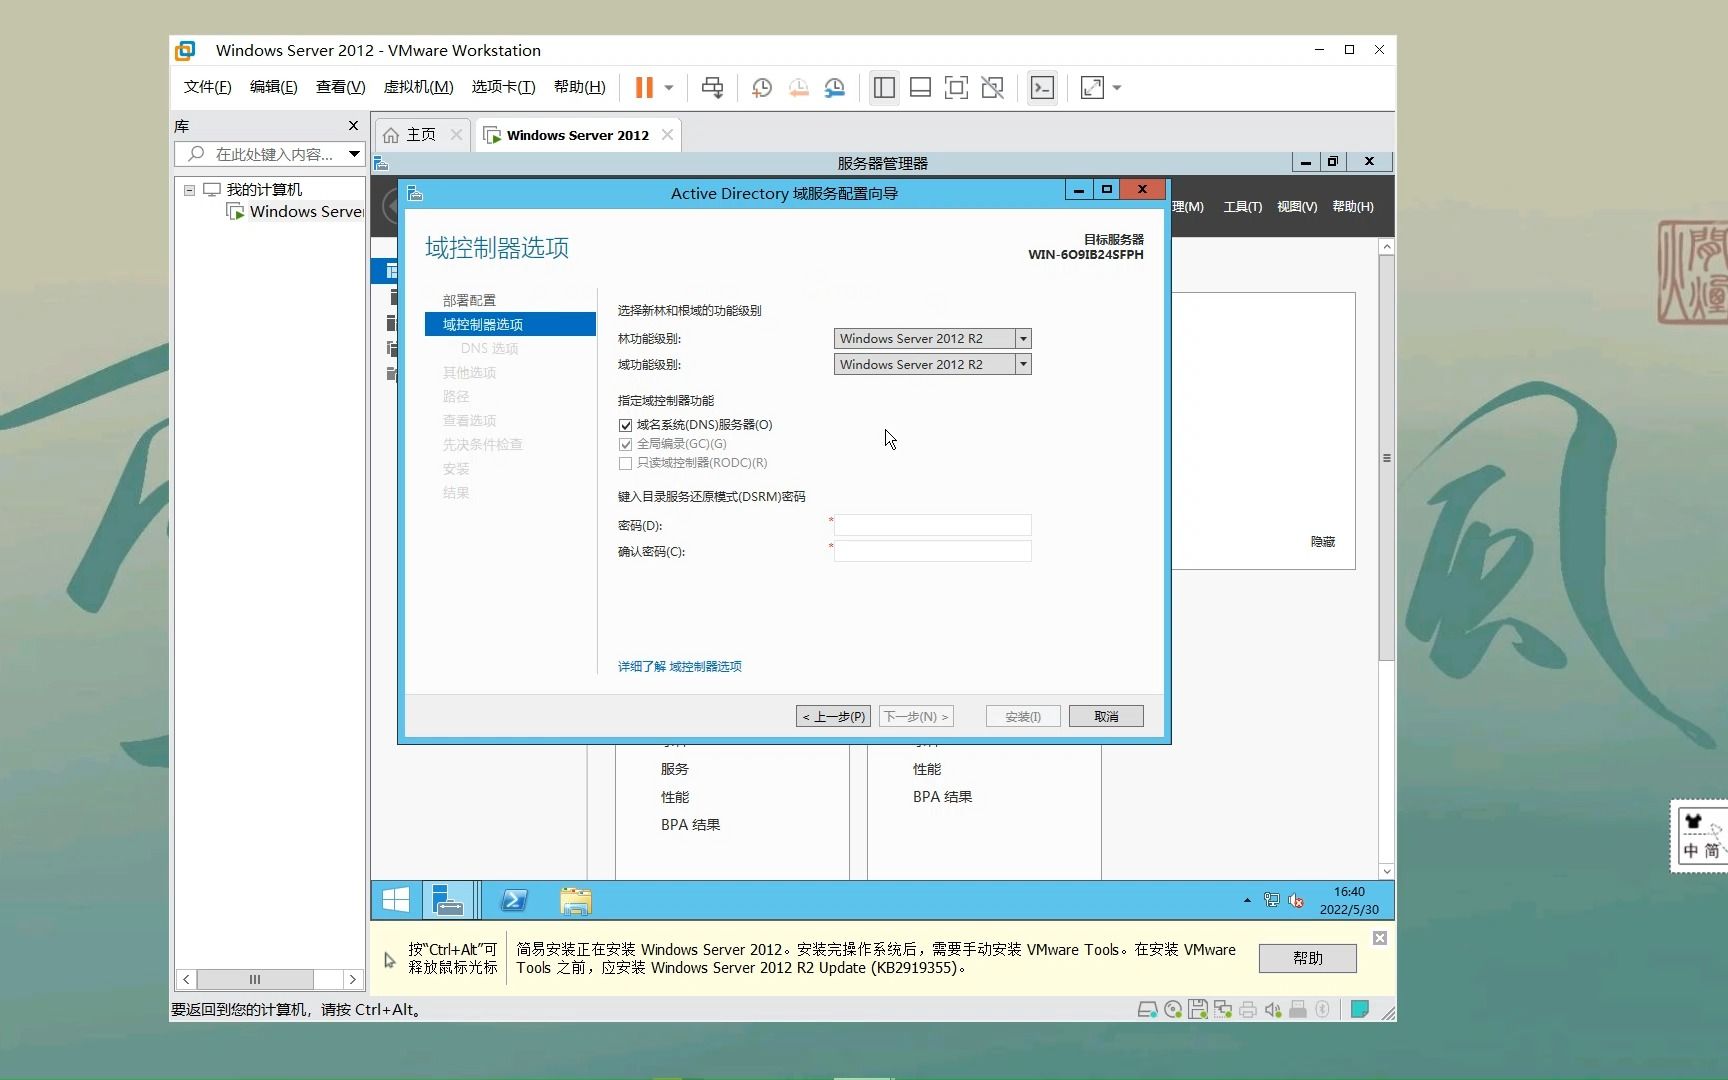The width and height of the screenshot is (1728, 1080).
Task: Open Server Manager from the taskbar
Action: click(x=448, y=900)
